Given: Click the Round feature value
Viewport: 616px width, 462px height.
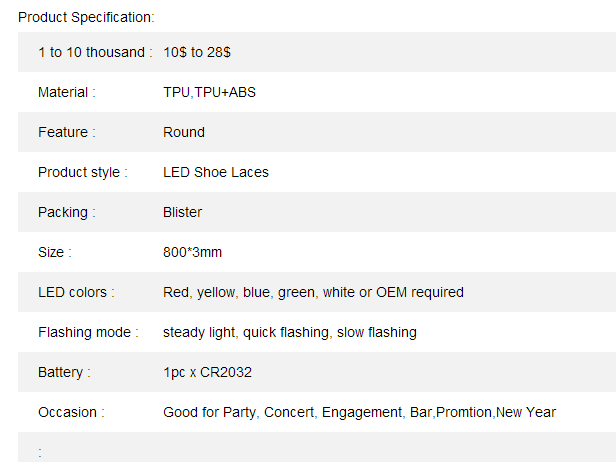Looking at the screenshot, I should 184,132.
